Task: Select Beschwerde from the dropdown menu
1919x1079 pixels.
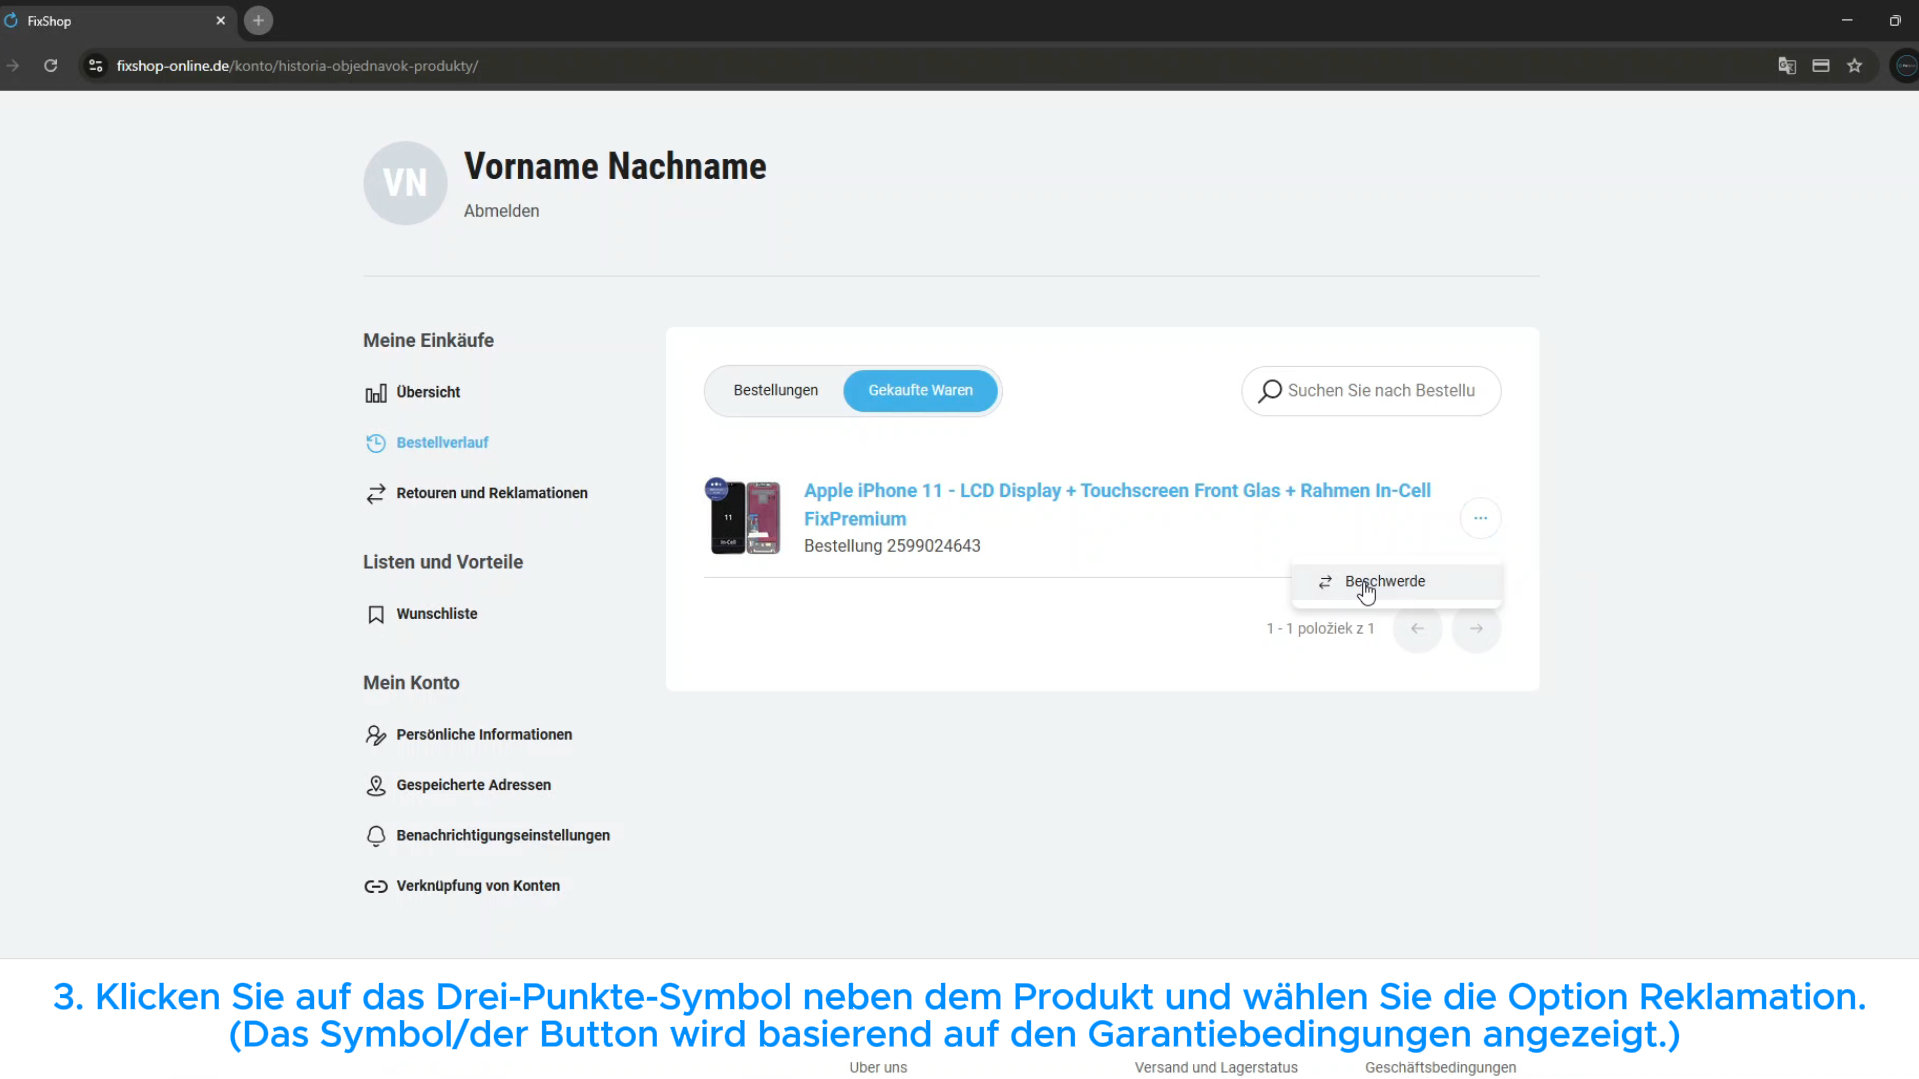Action: pos(1384,582)
